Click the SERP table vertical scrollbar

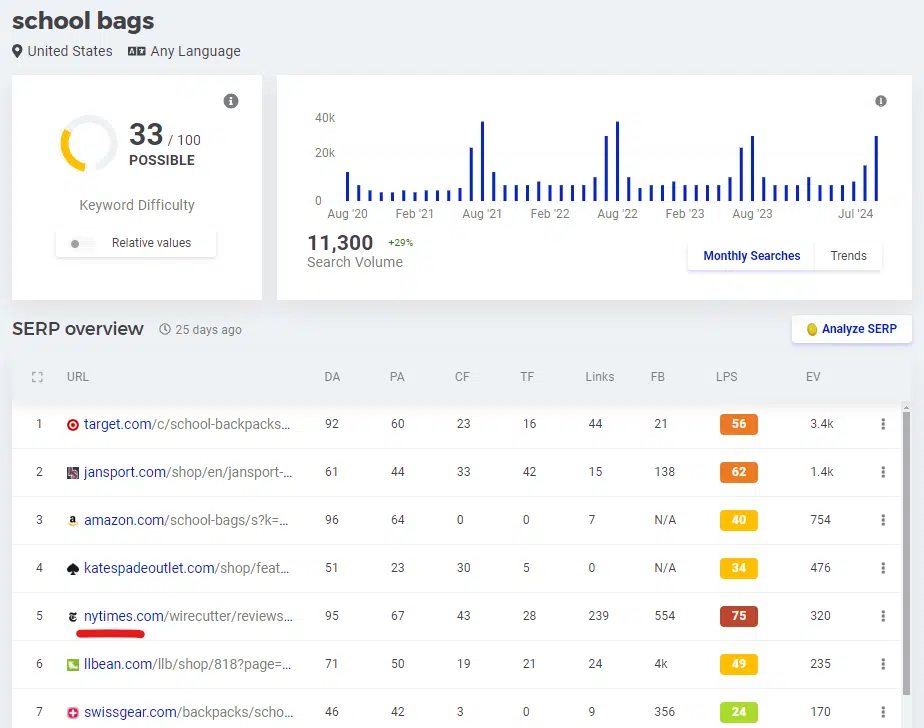coord(906,553)
